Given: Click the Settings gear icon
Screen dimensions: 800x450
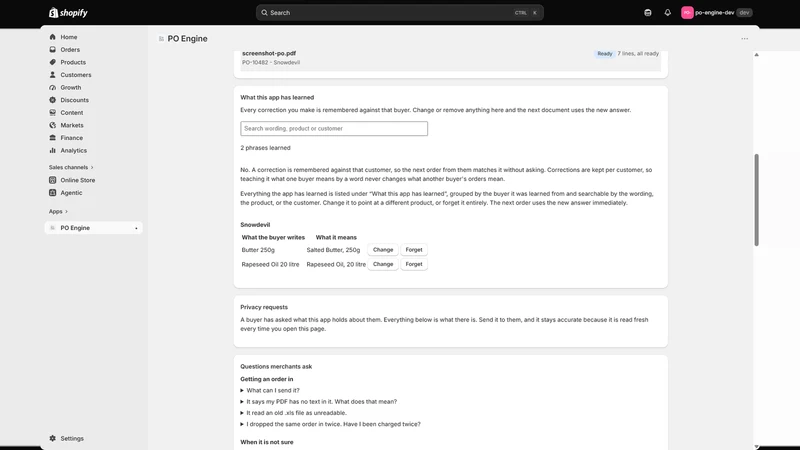Looking at the screenshot, I should [x=53, y=438].
